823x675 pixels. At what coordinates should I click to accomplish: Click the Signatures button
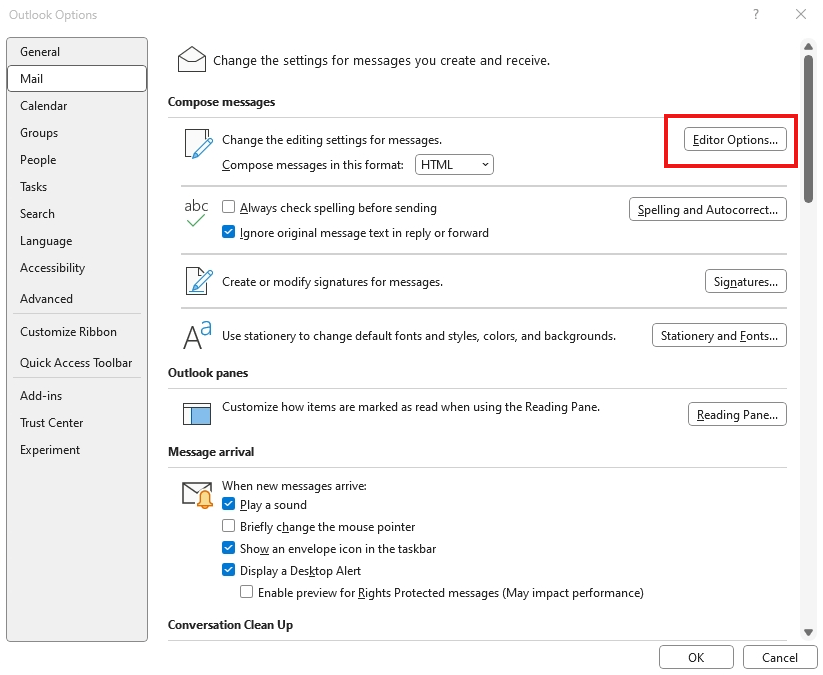[745, 281]
